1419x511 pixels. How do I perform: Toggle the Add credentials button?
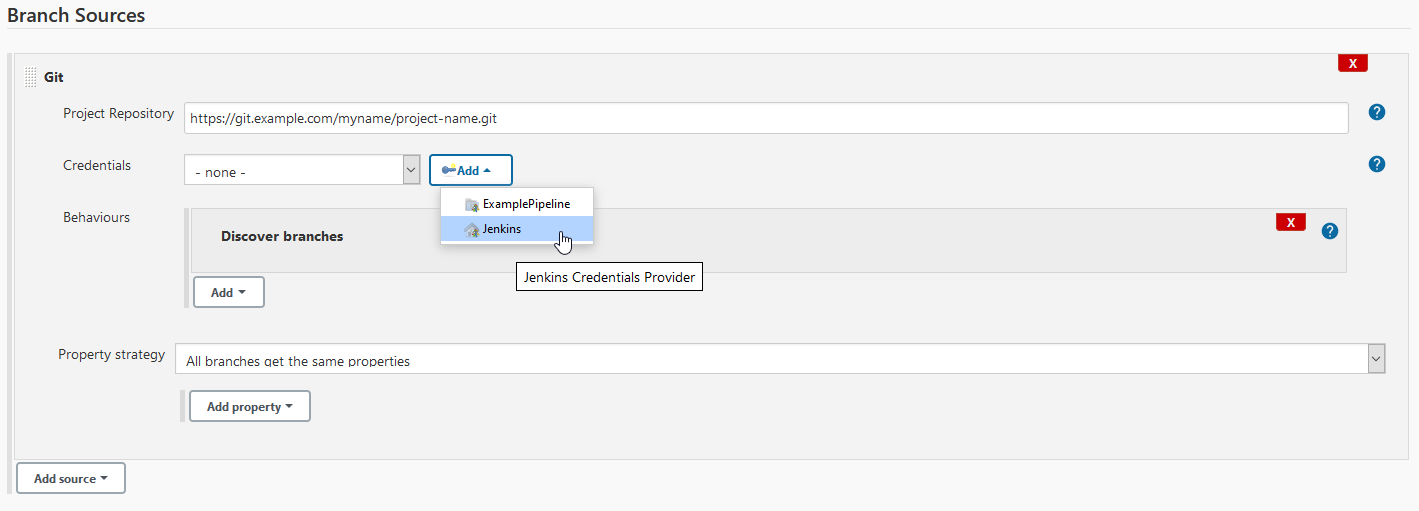pos(471,171)
